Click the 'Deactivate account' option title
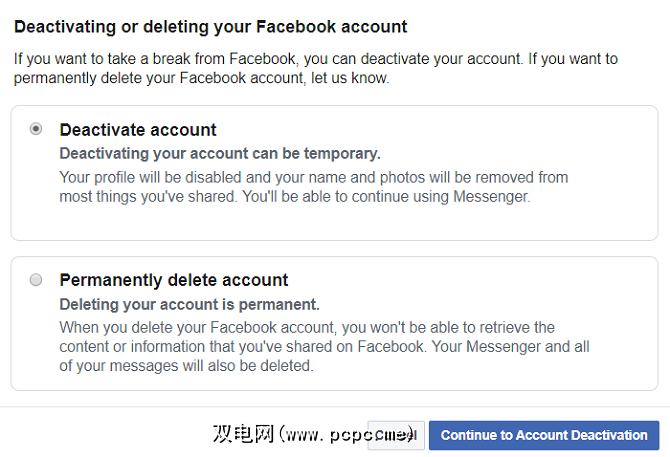This screenshot has height=457, width=670. click(x=138, y=130)
